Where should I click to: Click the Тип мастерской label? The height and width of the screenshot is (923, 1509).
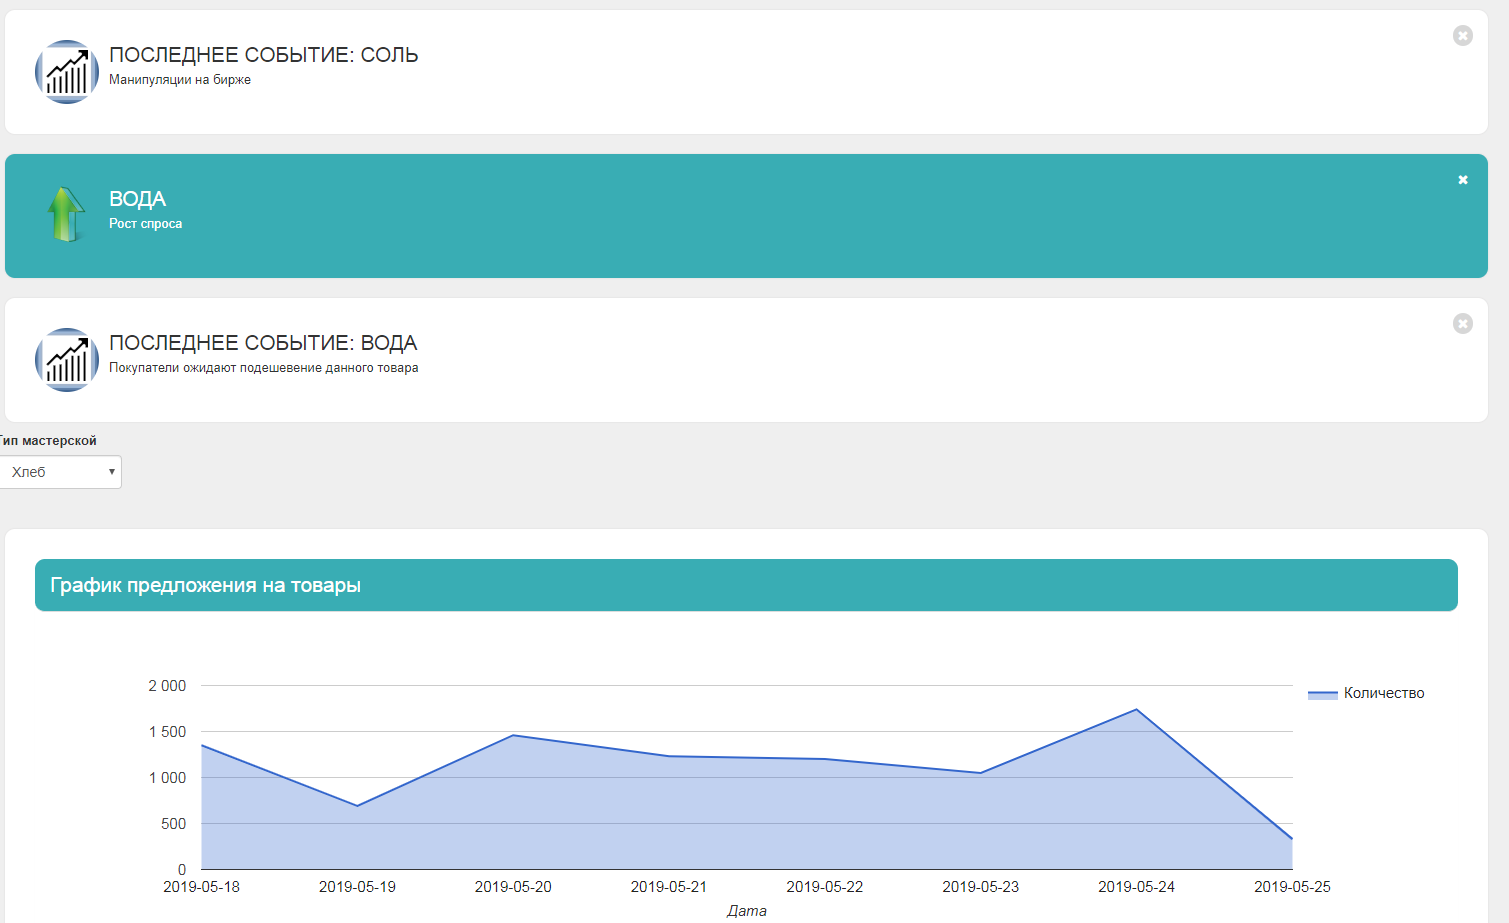pyautogui.click(x=48, y=441)
